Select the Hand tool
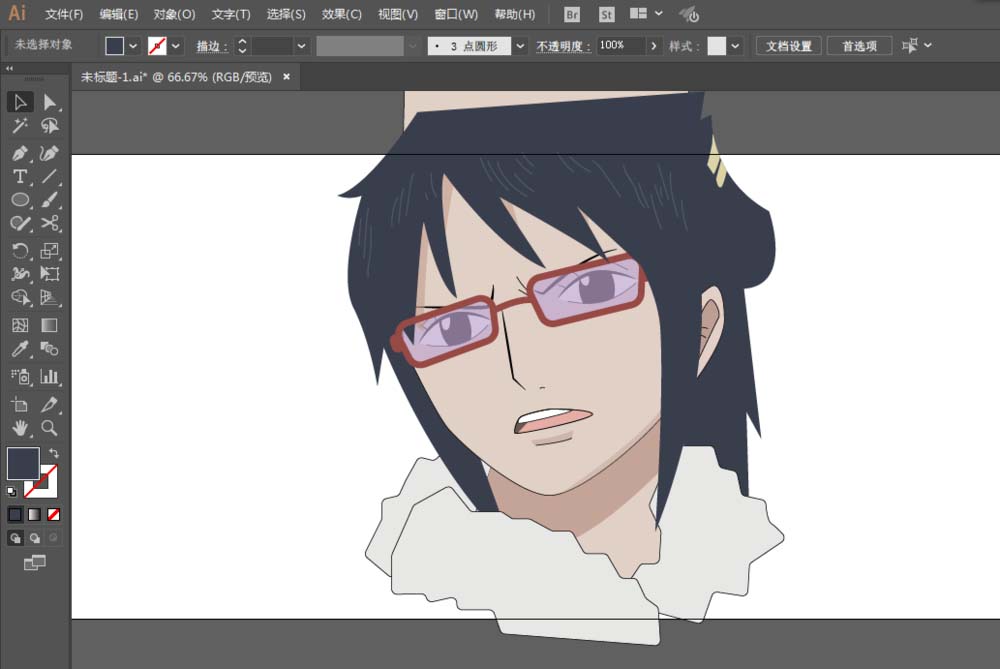 pyautogui.click(x=20, y=428)
